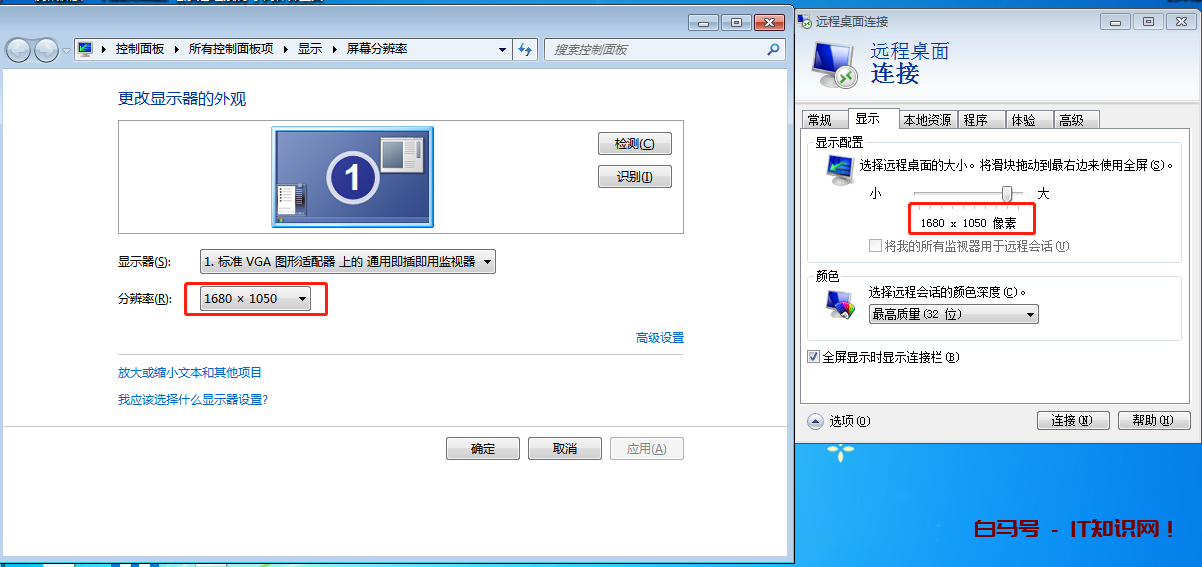
Task: Toggle 全屏显示时显示连接栏 checkbox
Action: pyautogui.click(x=813, y=357)
